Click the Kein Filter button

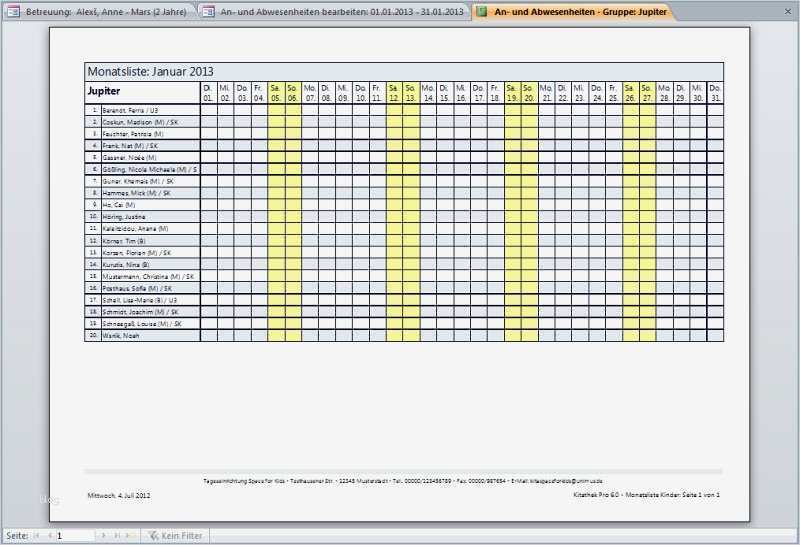coord(176,536)
